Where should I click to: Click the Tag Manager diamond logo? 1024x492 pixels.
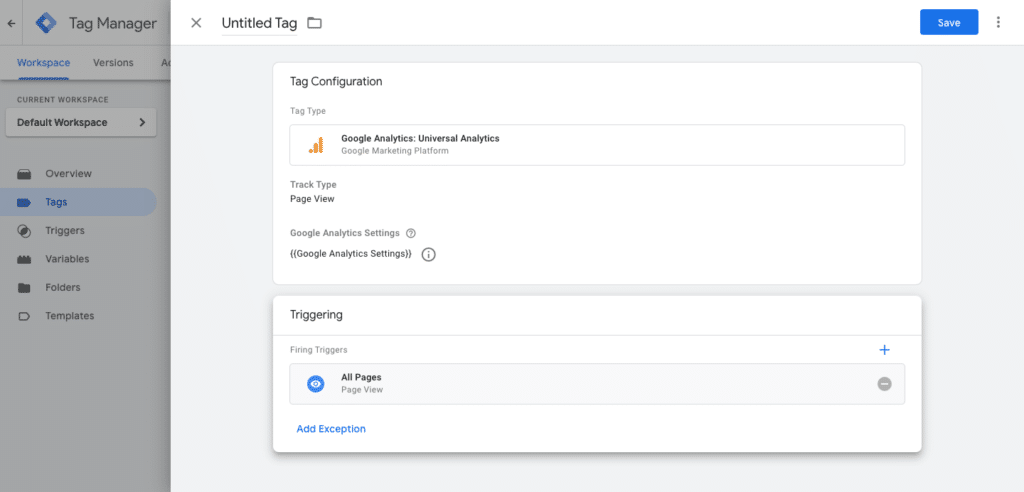click(46, 23)
